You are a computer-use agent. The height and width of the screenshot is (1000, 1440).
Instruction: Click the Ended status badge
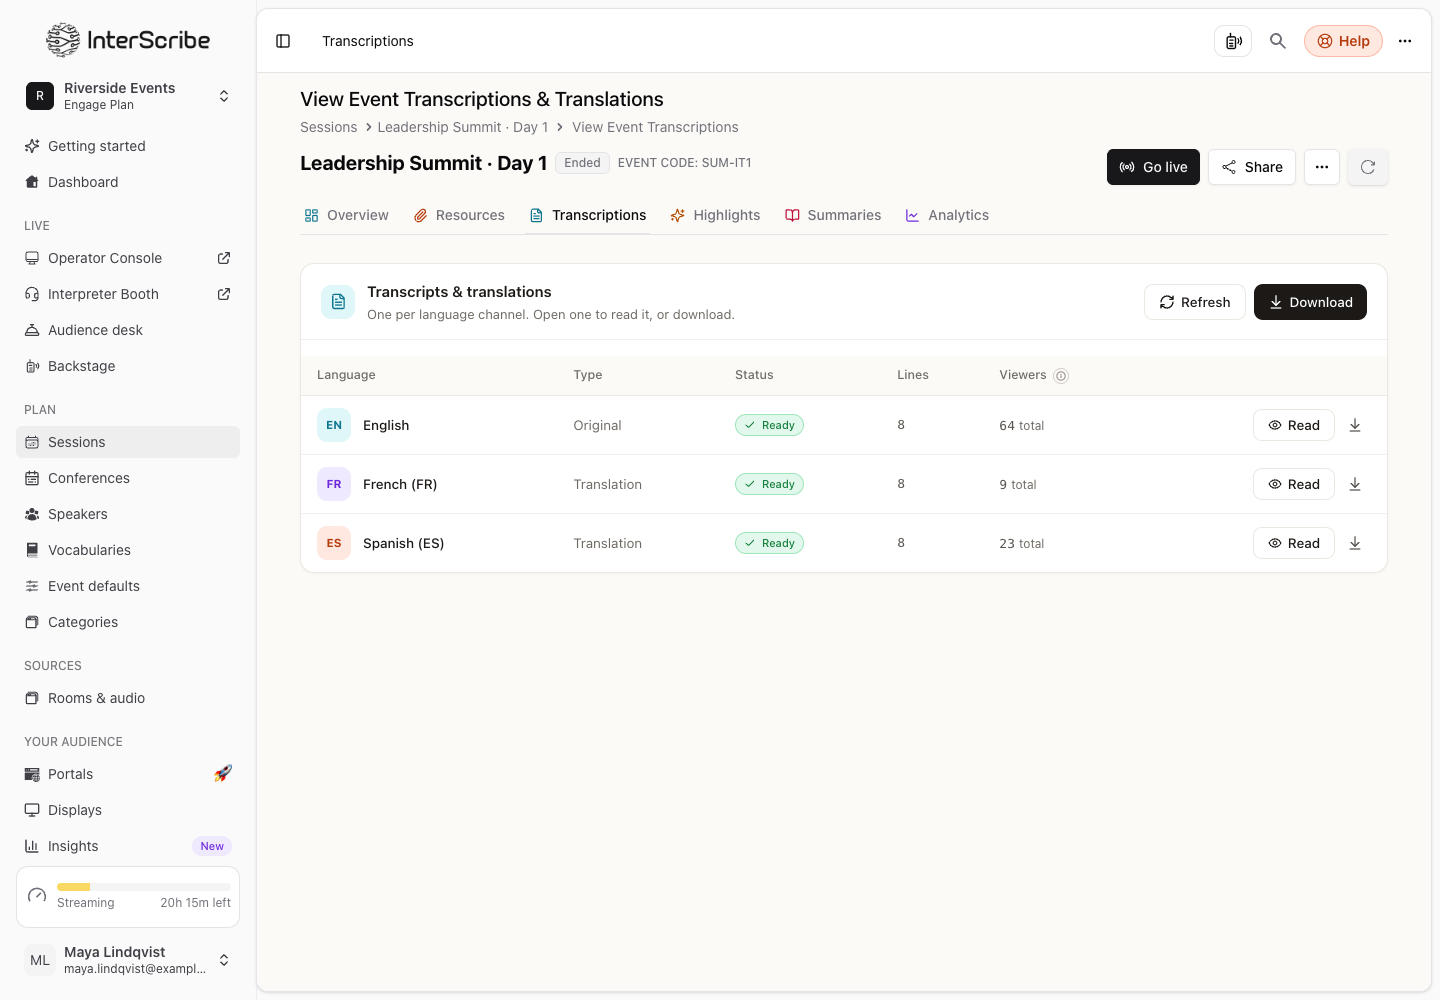(582, 163)
